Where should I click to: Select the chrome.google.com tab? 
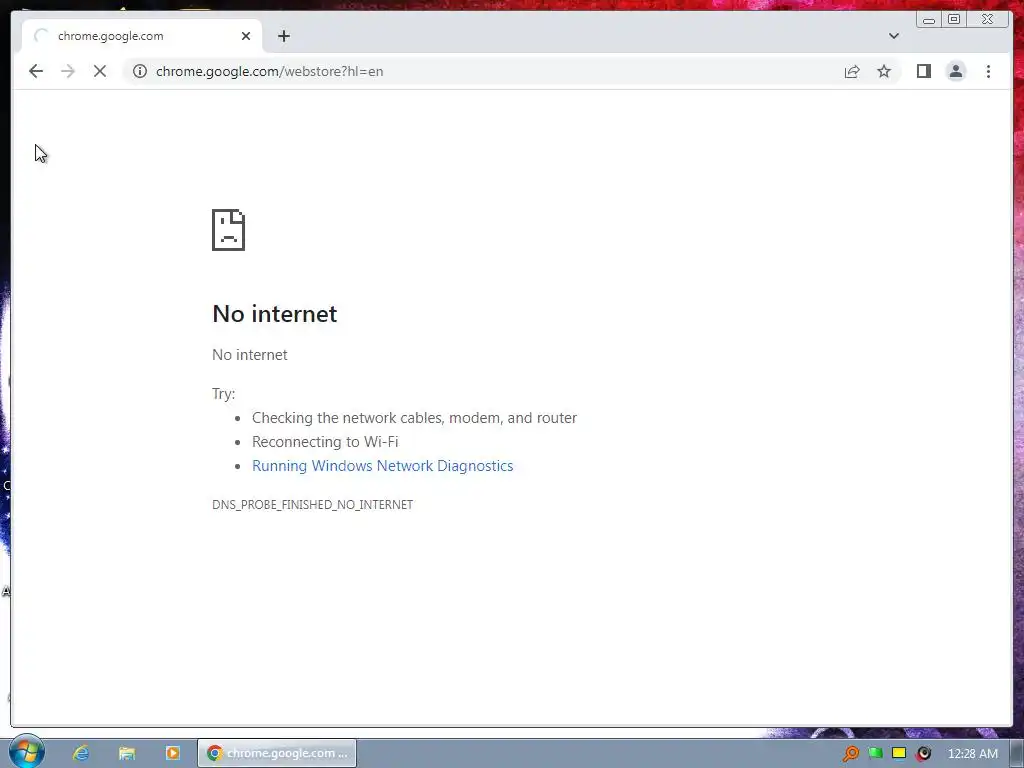(142, 36)
